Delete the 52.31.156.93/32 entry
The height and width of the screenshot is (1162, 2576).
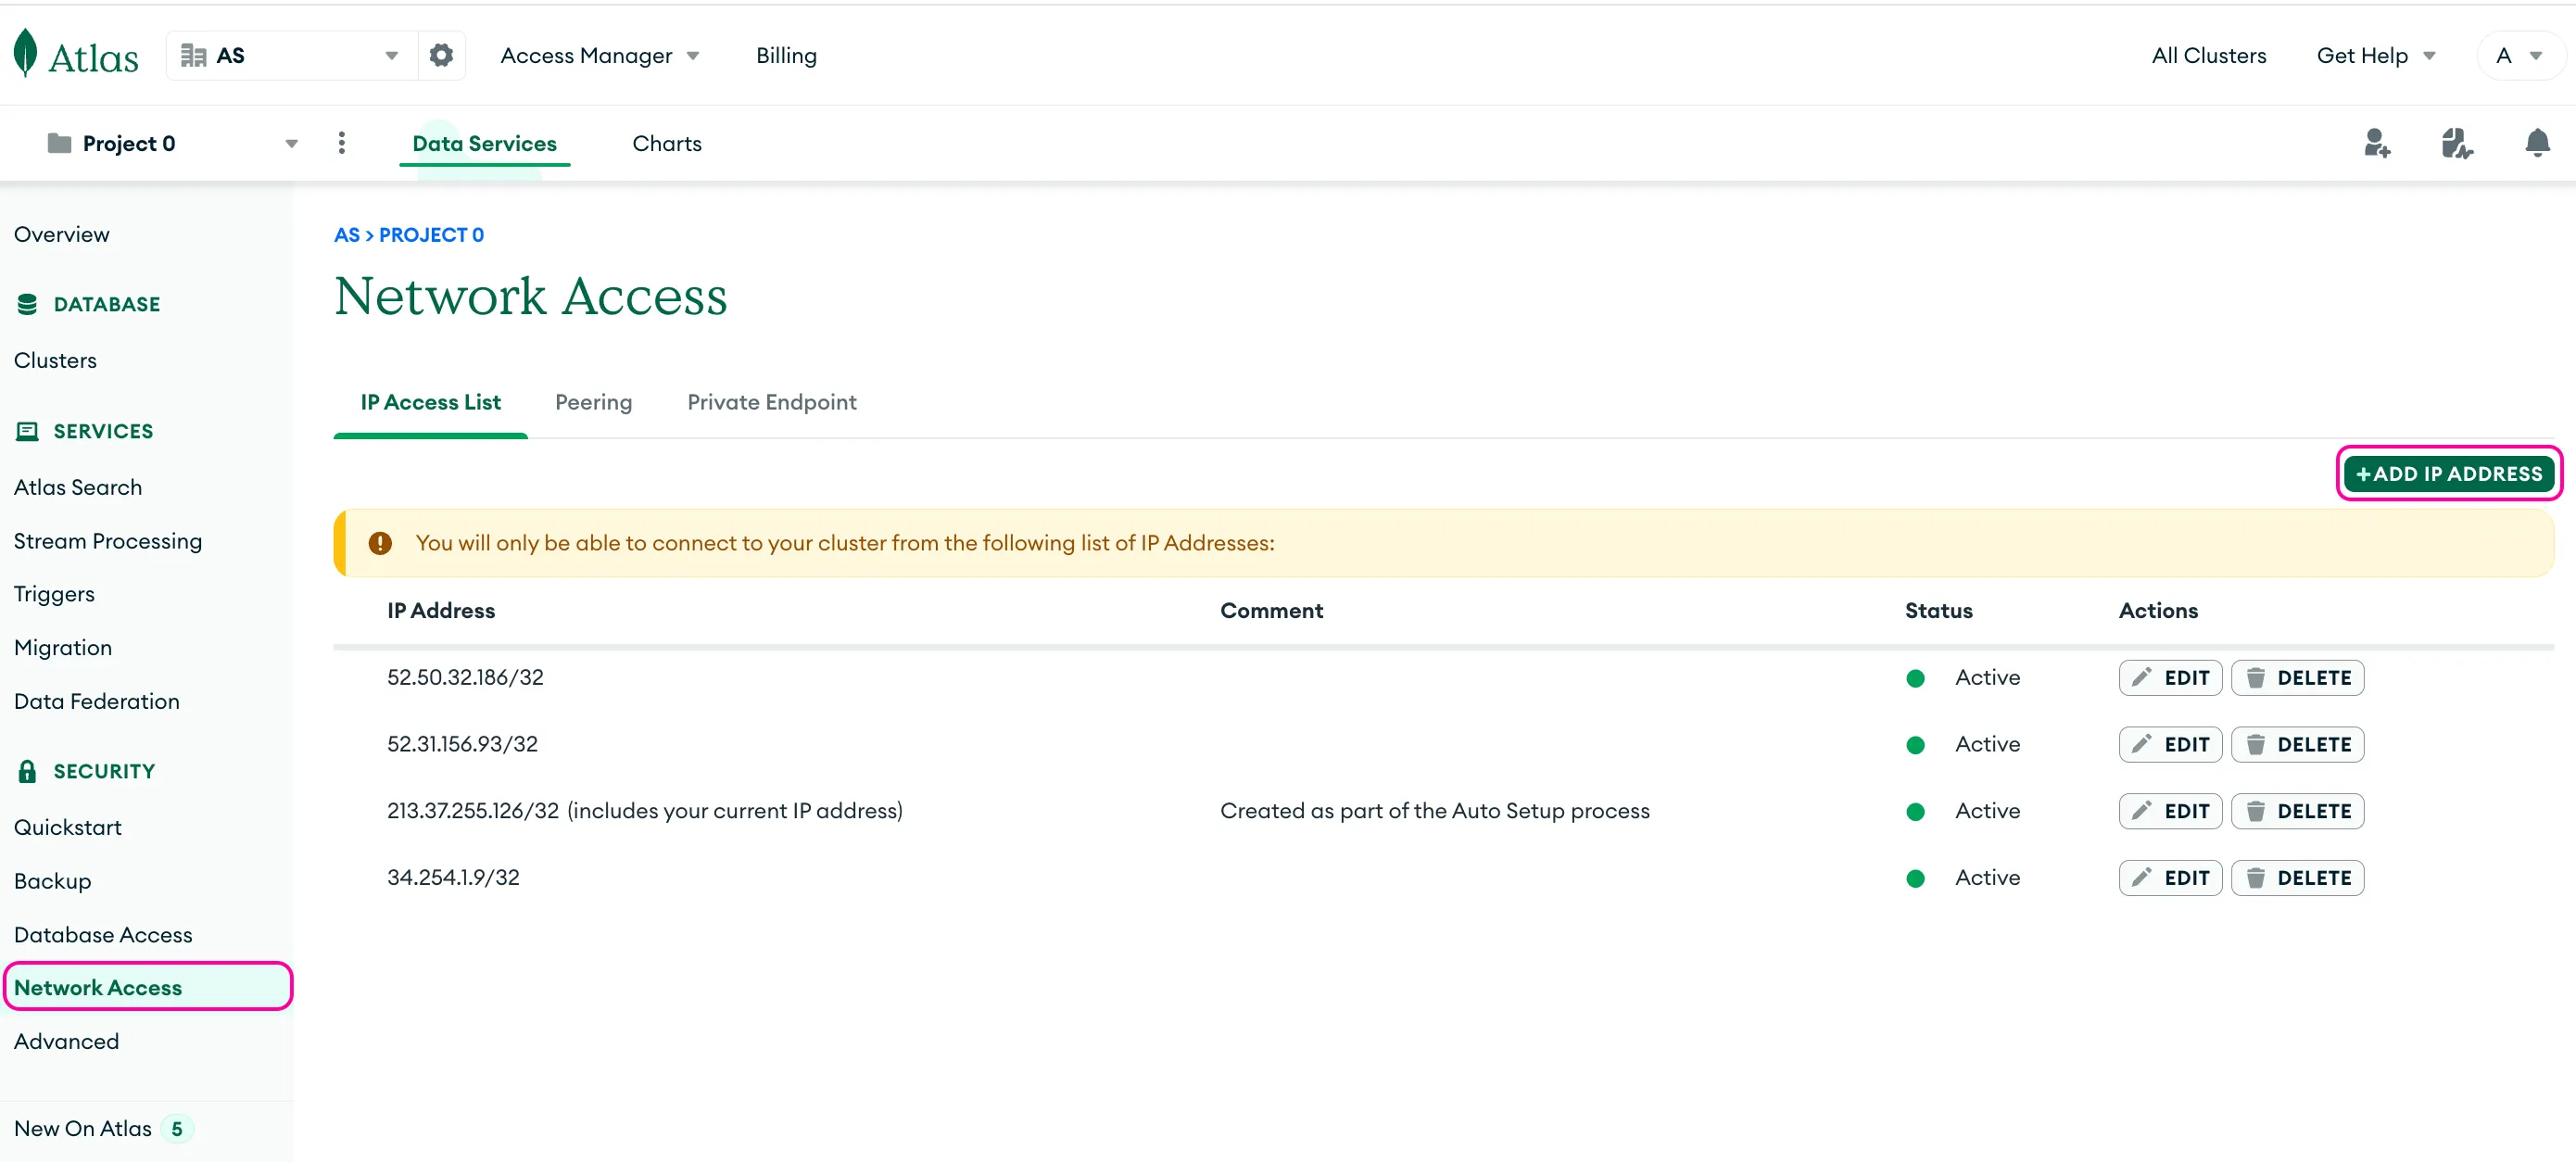(2297, 745)
